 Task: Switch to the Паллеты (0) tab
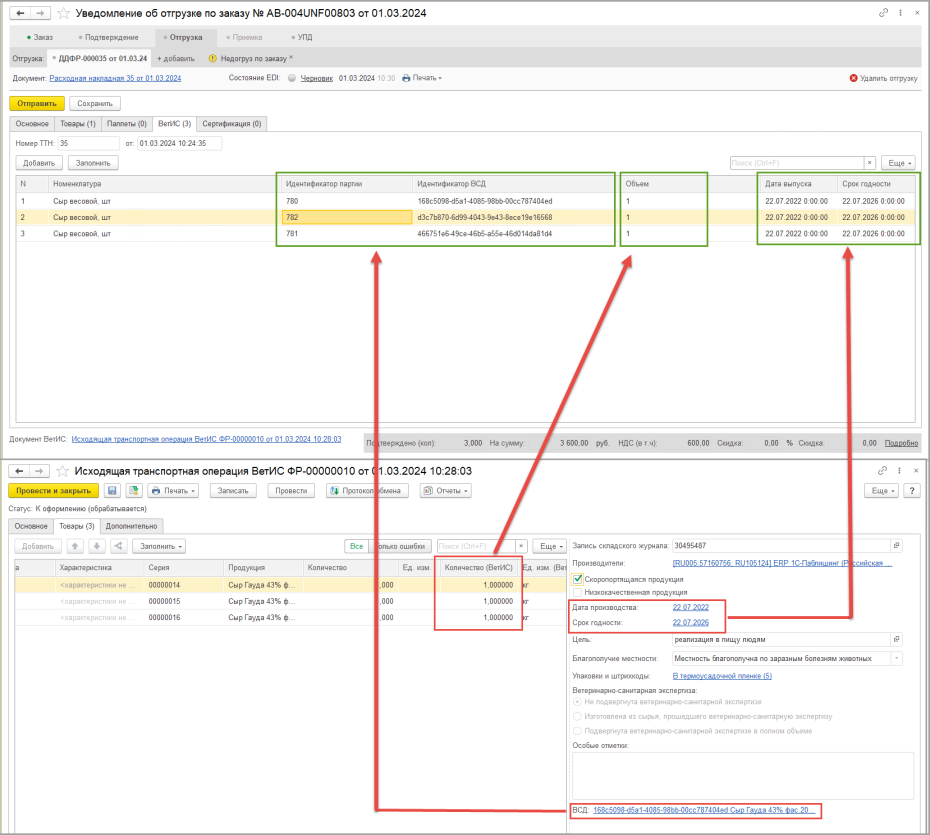pos(127,124)
